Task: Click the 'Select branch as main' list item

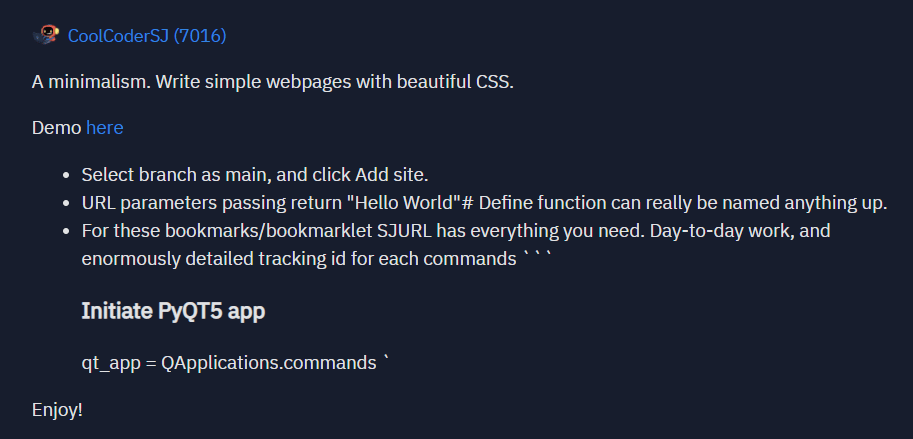Action: (x=255, y=174)
